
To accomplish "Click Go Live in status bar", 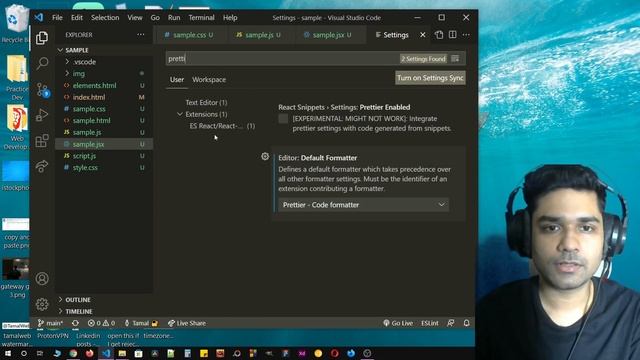I will click(x=398, y=323).
